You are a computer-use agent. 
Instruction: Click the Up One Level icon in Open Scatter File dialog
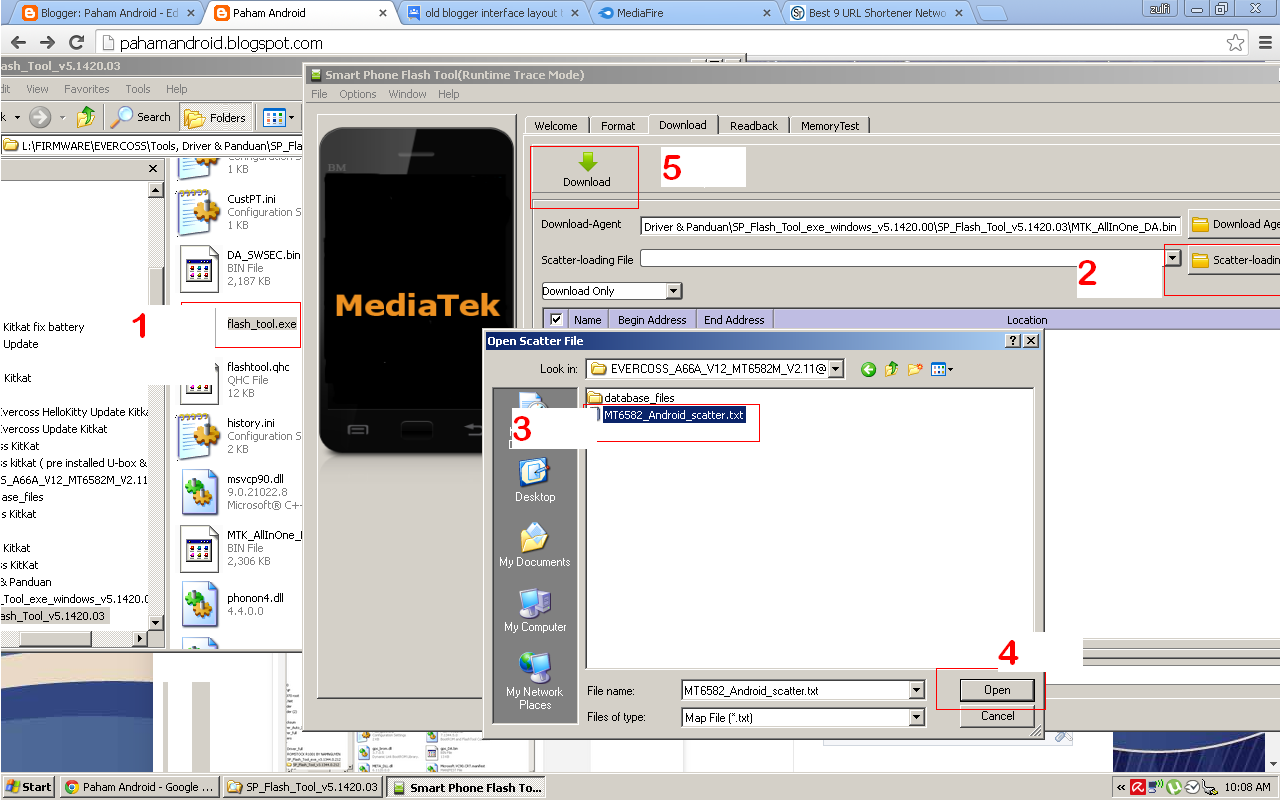click(891, 369)
